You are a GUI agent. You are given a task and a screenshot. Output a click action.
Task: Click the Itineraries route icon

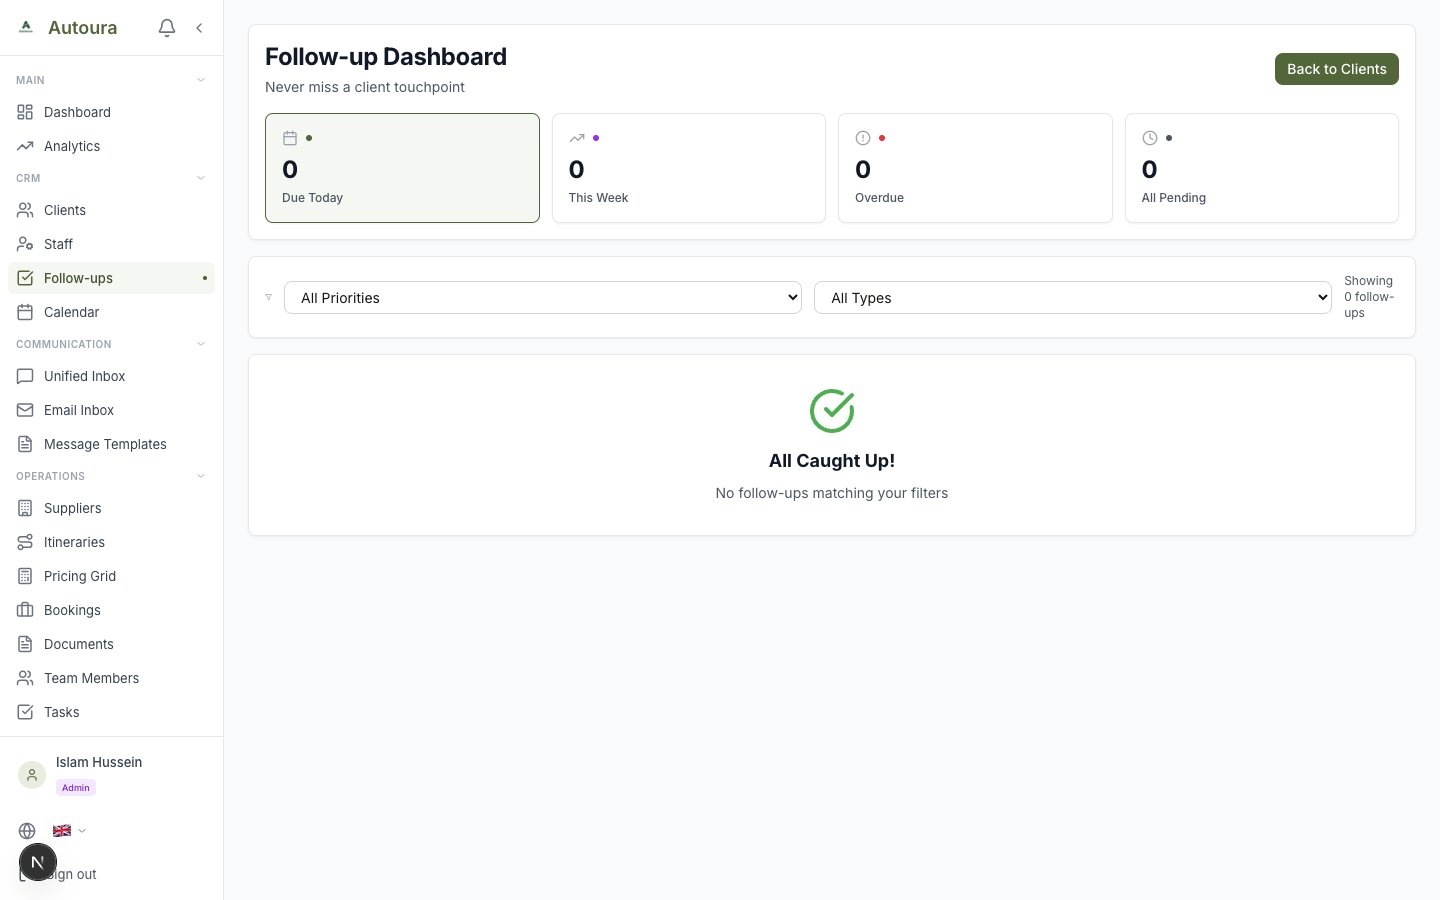click(x=25, y=542)
